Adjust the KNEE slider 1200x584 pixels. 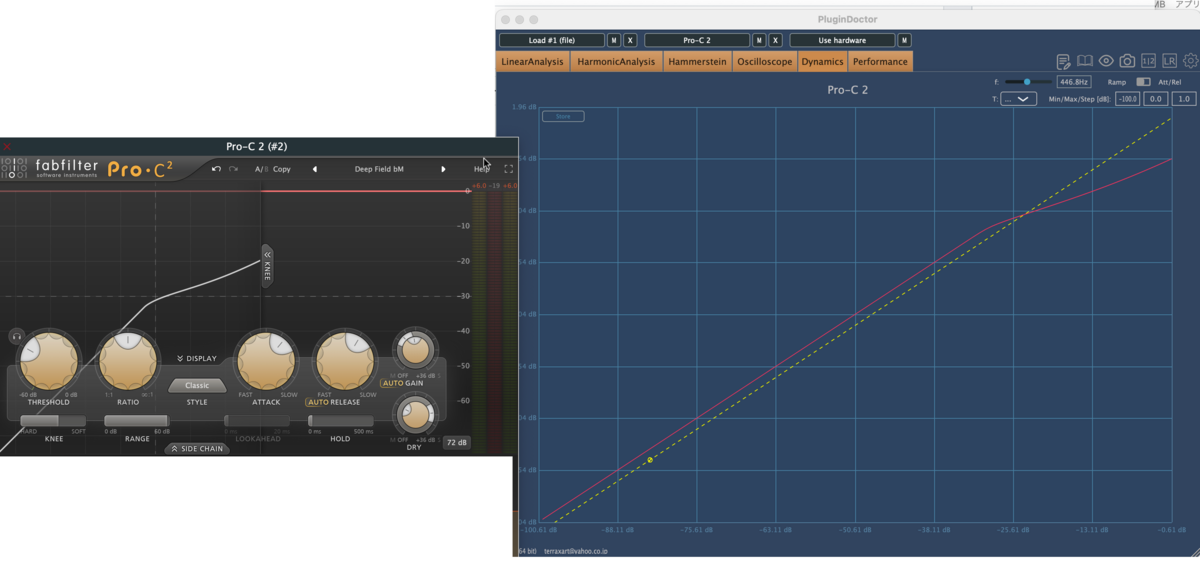point(54,421)
